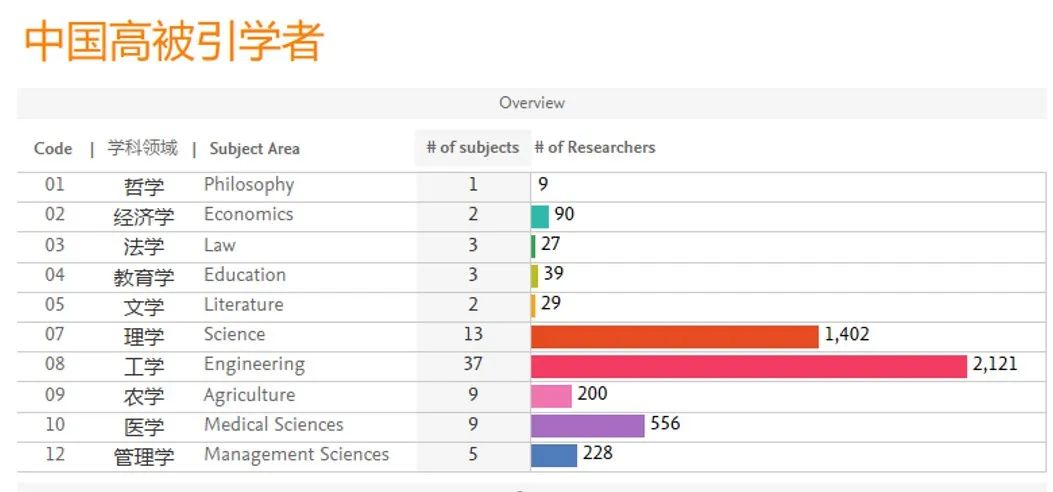This screenshot has height=492, width=1053.
Task: Click the 中国高被引学者 page title
Action: click(174, 42)
